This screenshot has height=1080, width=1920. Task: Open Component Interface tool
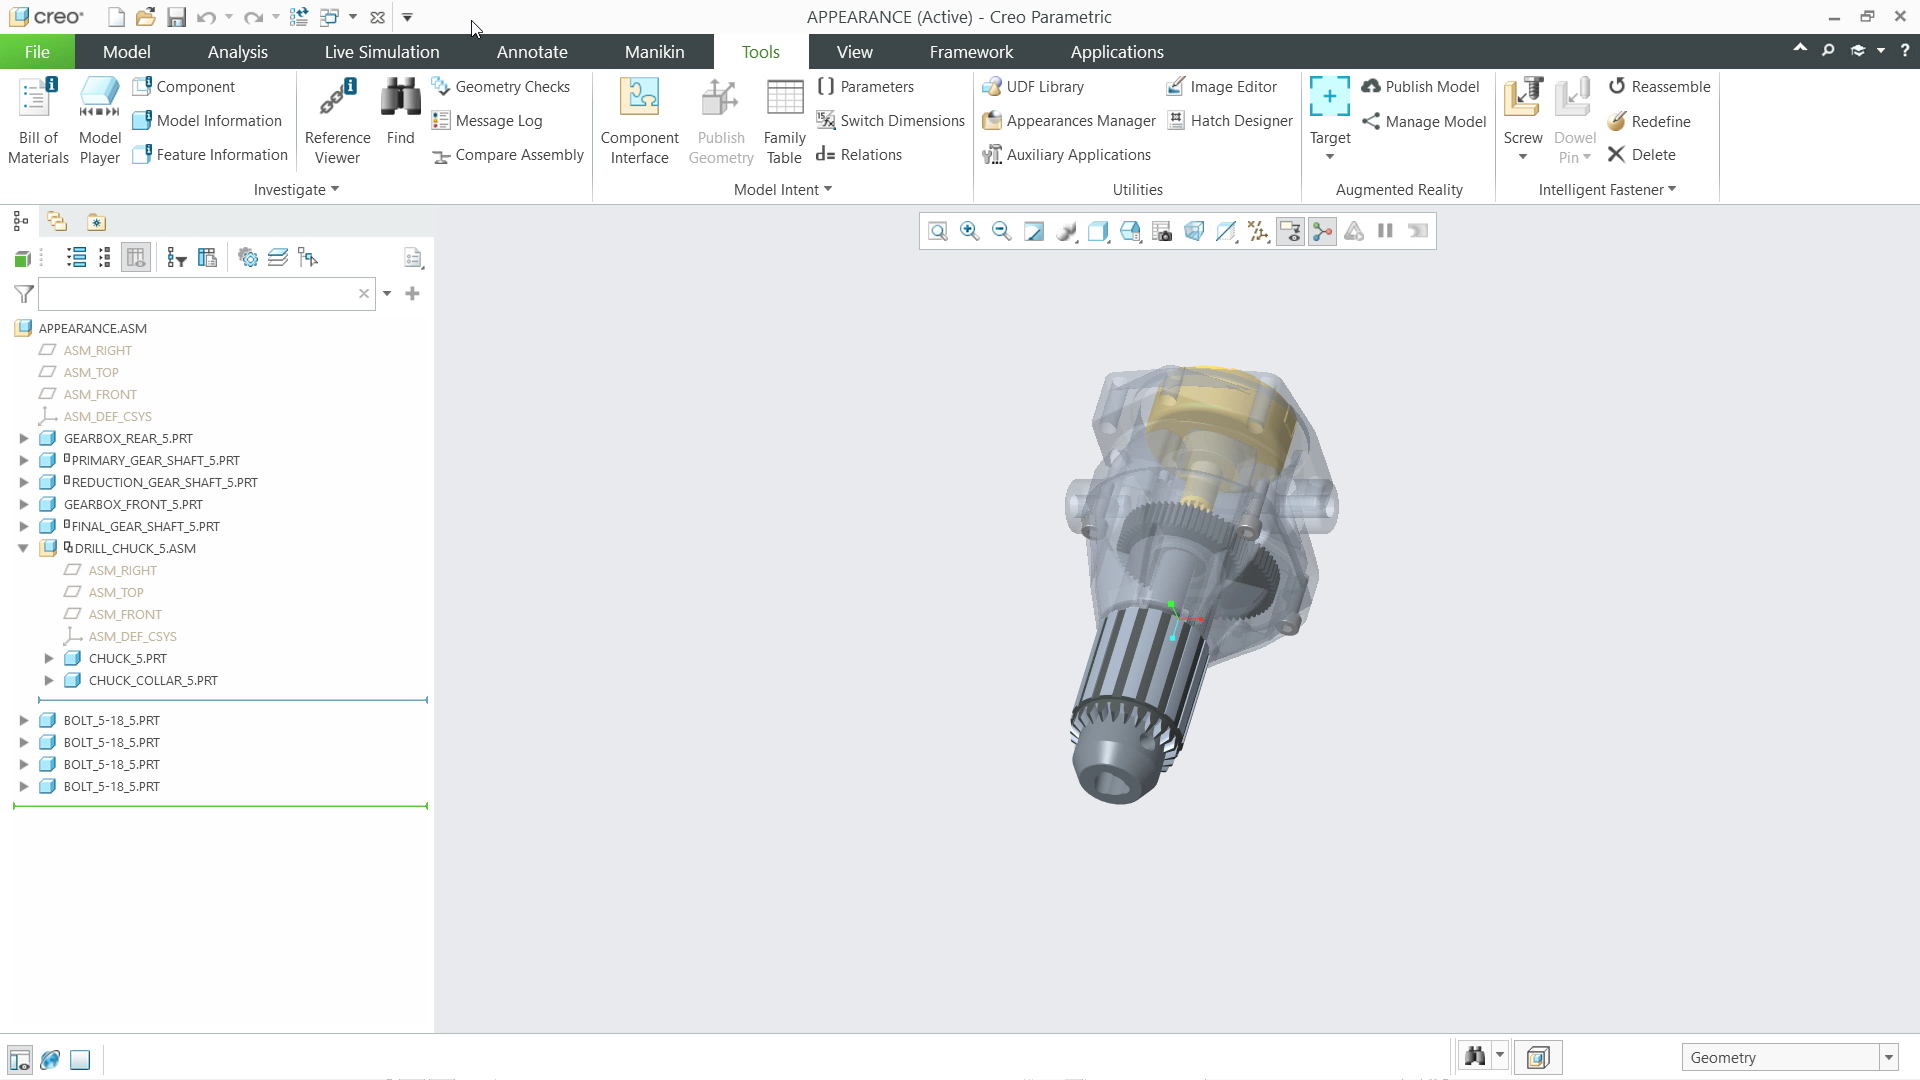[x=639, y=121]
